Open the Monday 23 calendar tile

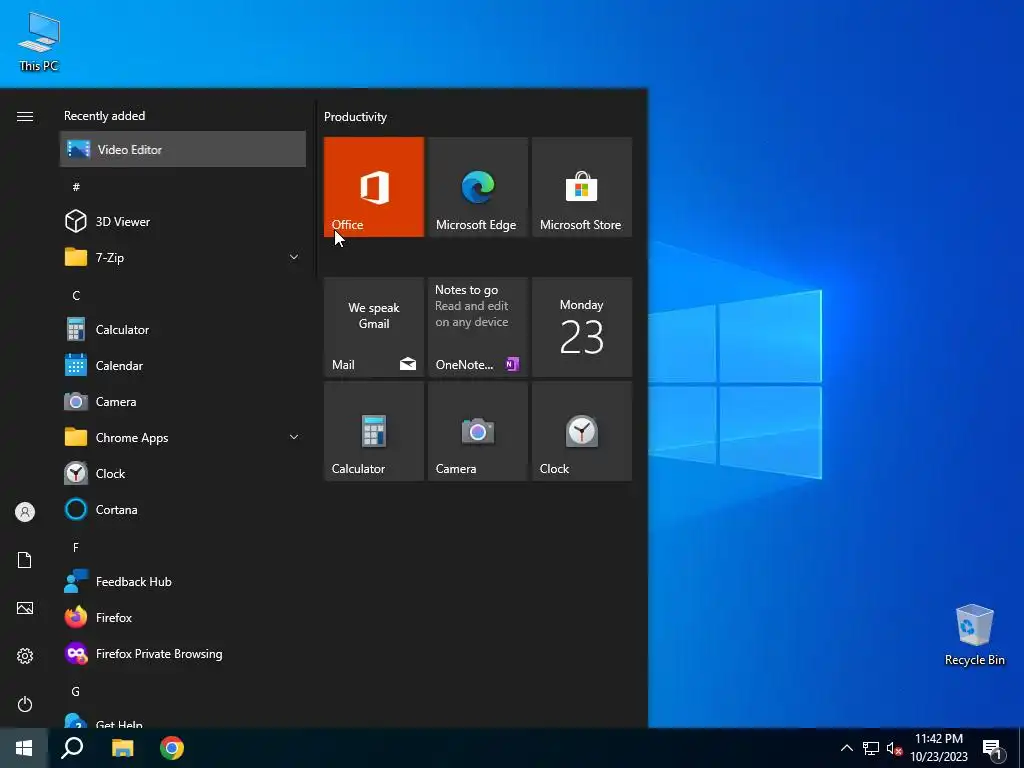[x=582, y=327]
